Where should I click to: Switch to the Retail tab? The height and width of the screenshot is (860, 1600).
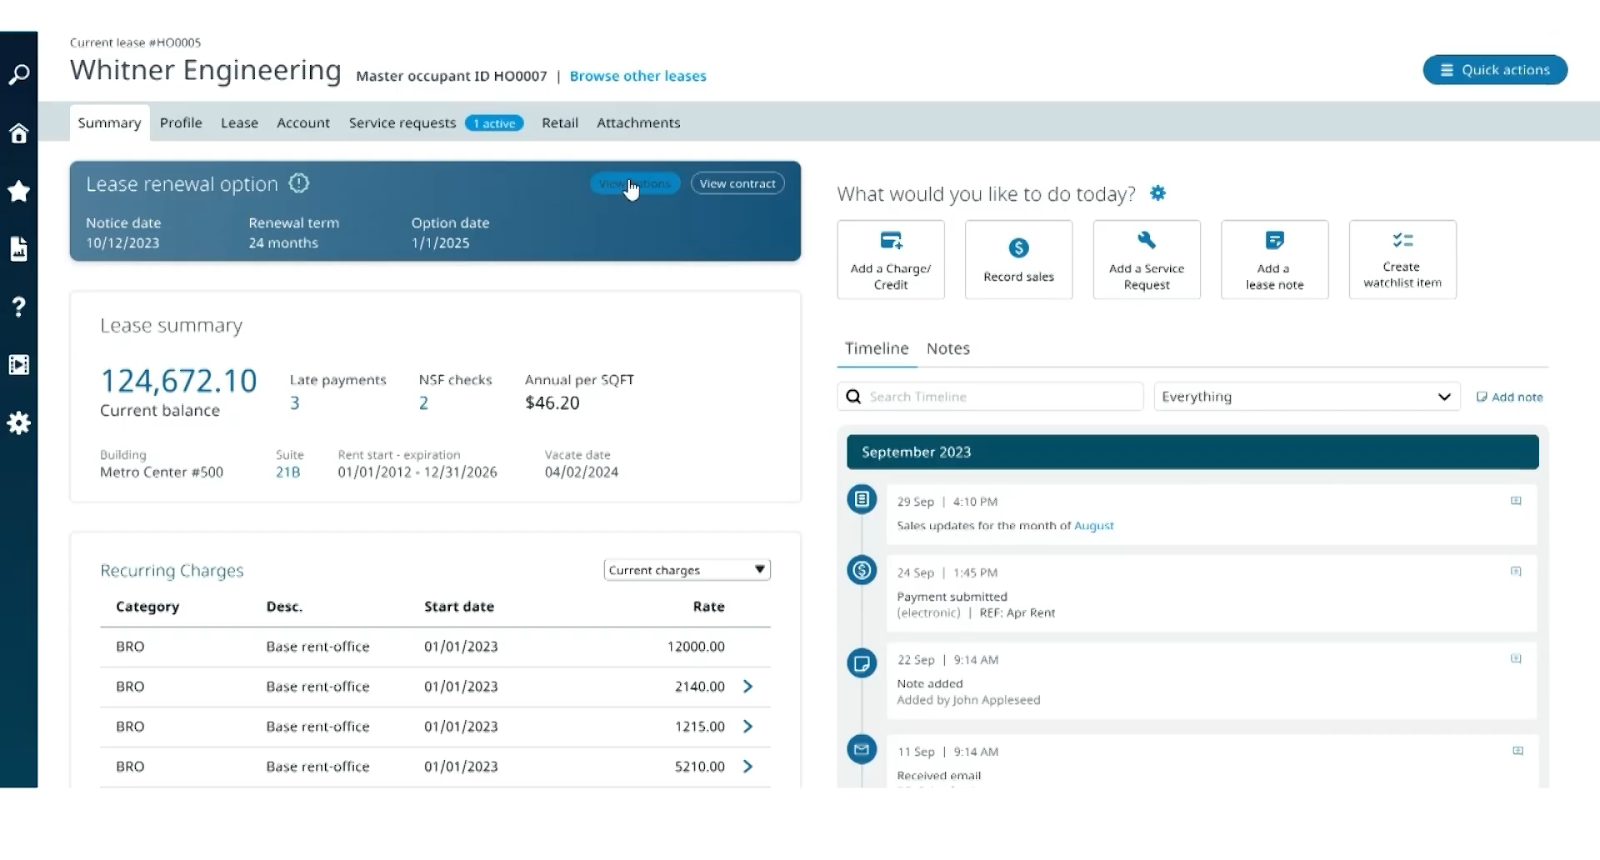(x=560, y=123)
